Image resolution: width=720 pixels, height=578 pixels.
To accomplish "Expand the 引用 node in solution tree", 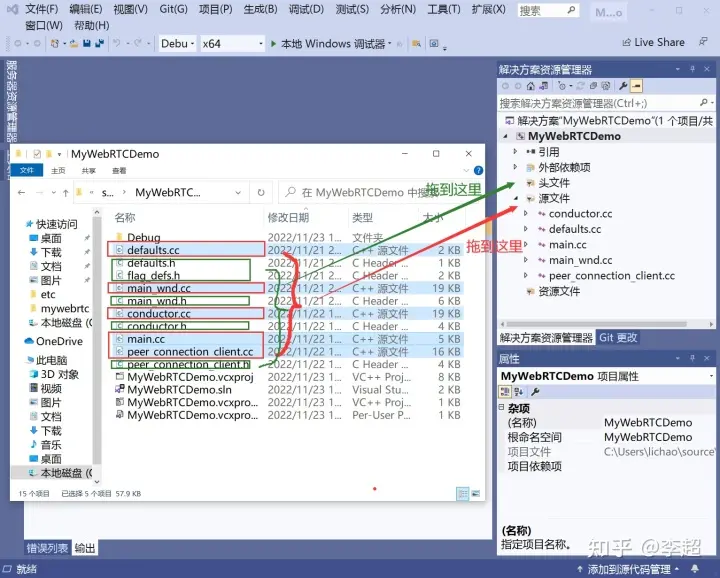I will coord(515,151).
